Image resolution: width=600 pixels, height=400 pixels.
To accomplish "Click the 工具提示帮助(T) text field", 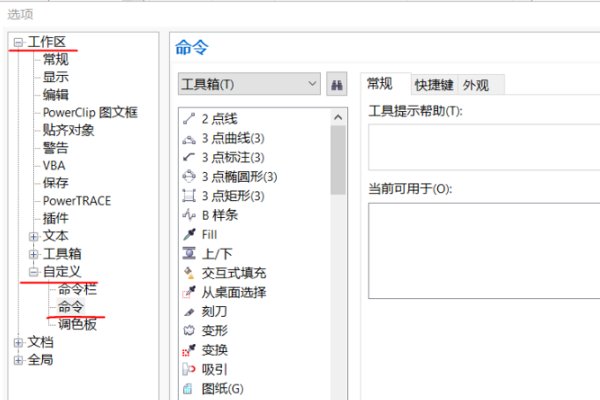I will pyautogui.click(x=484, y=147).
